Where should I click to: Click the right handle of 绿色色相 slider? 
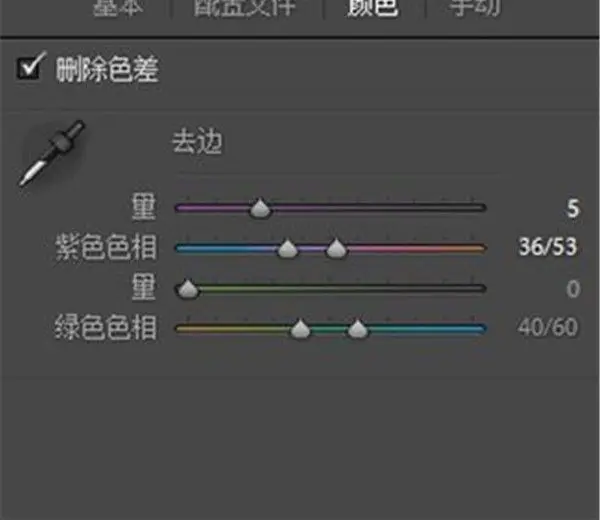[357, 329]
